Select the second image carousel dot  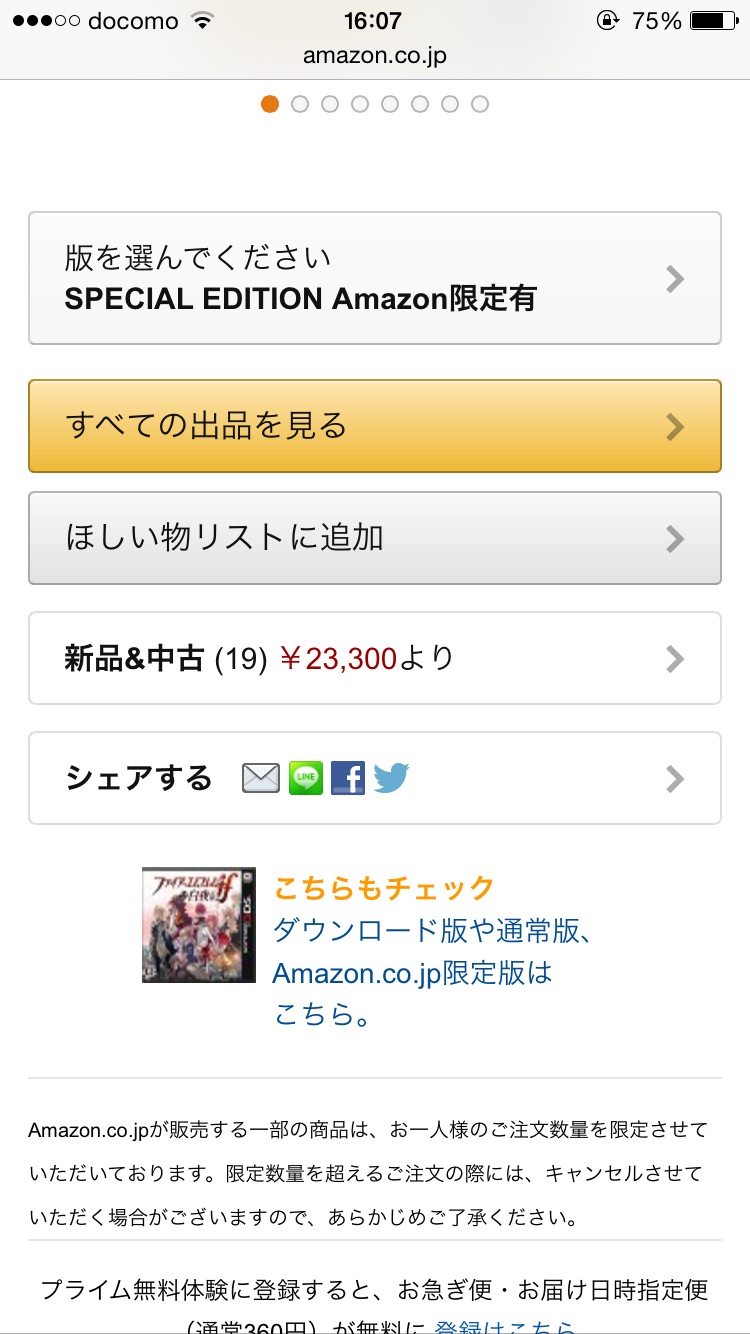pyautogui.click(x=300, y=104)
